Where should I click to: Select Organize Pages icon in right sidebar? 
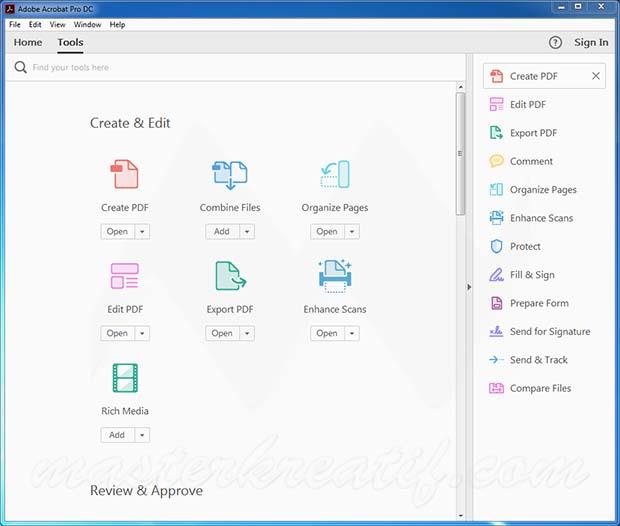tap(496, 189)
